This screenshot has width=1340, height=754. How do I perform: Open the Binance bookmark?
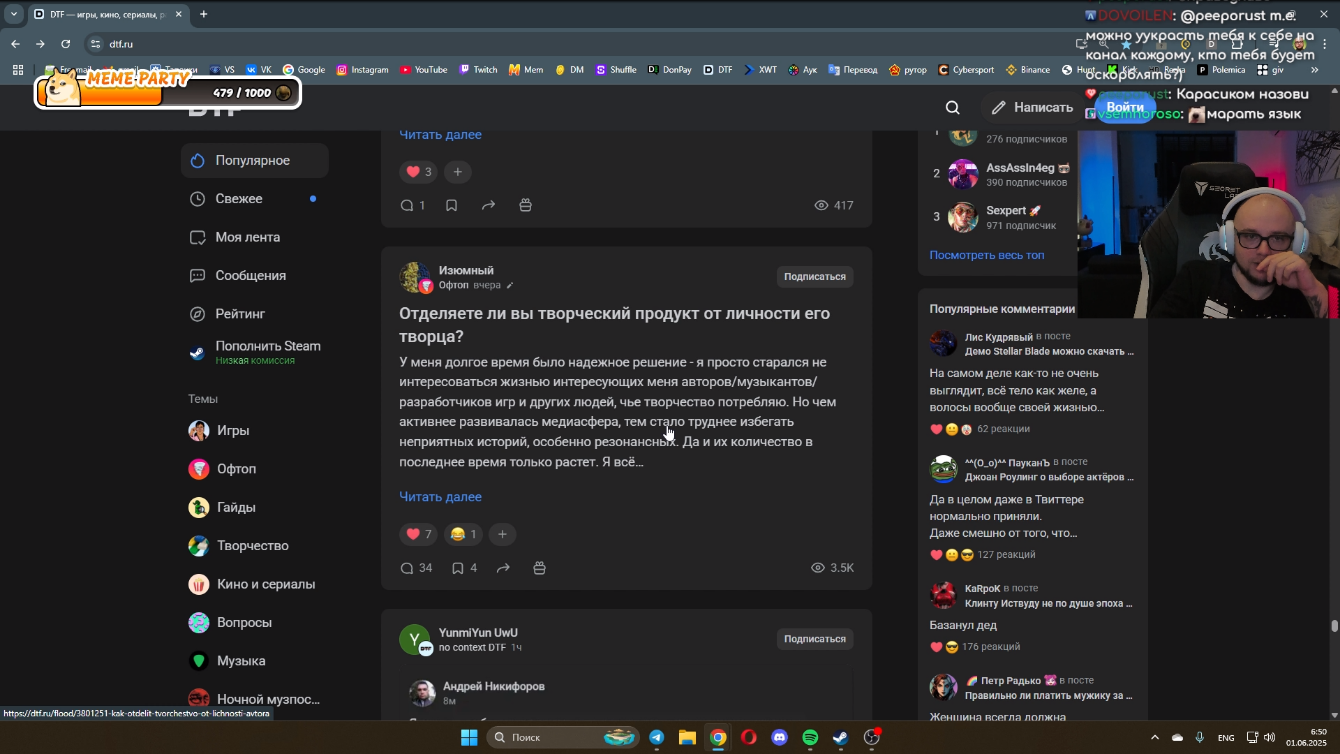pos(1028,70)
